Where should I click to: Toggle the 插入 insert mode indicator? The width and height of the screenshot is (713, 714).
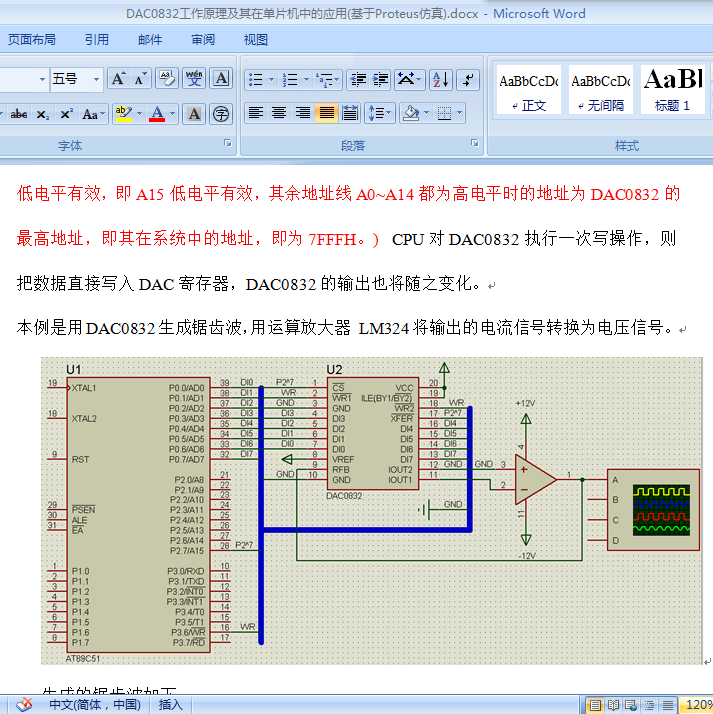(170, 704)
